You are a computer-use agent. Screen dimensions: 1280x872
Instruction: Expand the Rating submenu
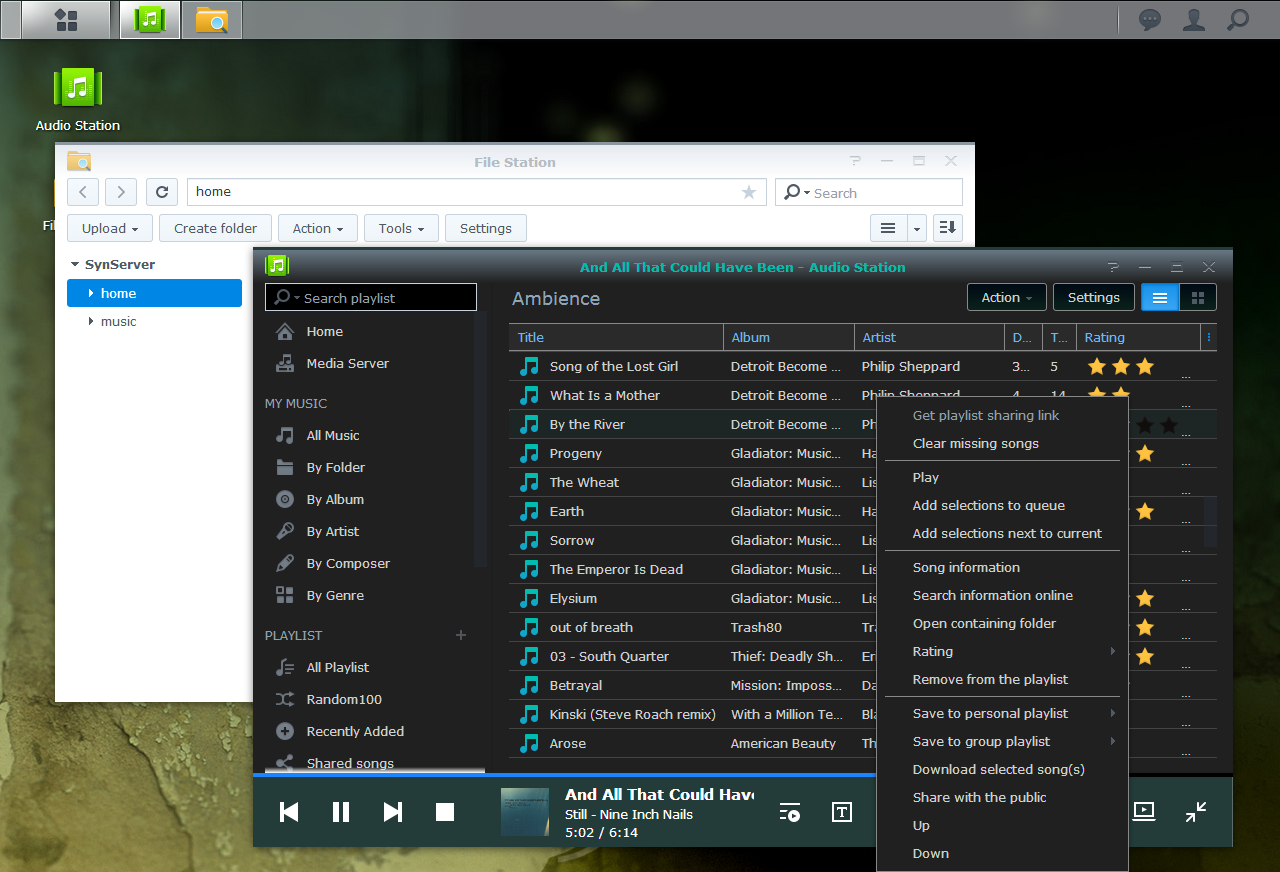click(x=1002, y=651)
